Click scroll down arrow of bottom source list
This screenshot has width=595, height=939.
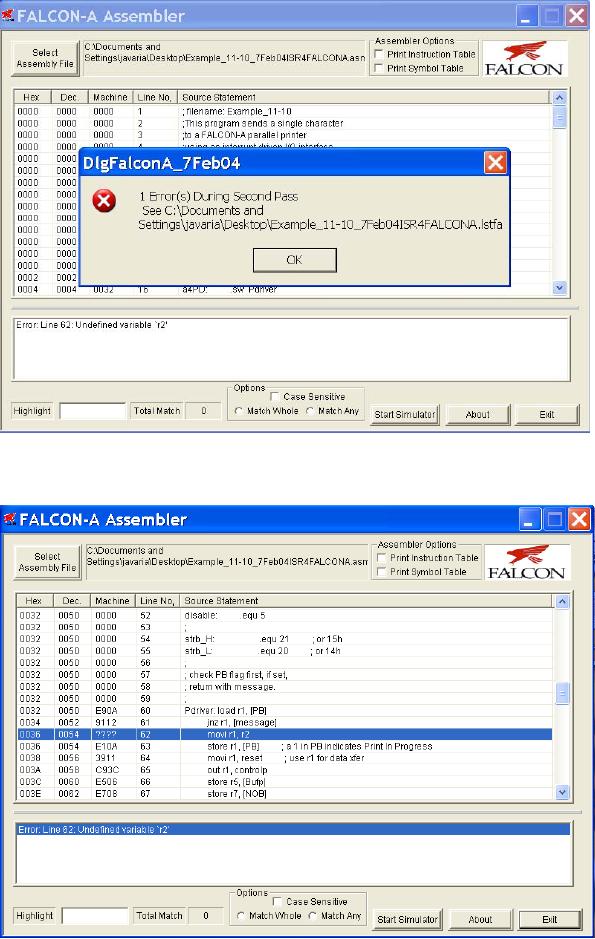coord(562,792)
